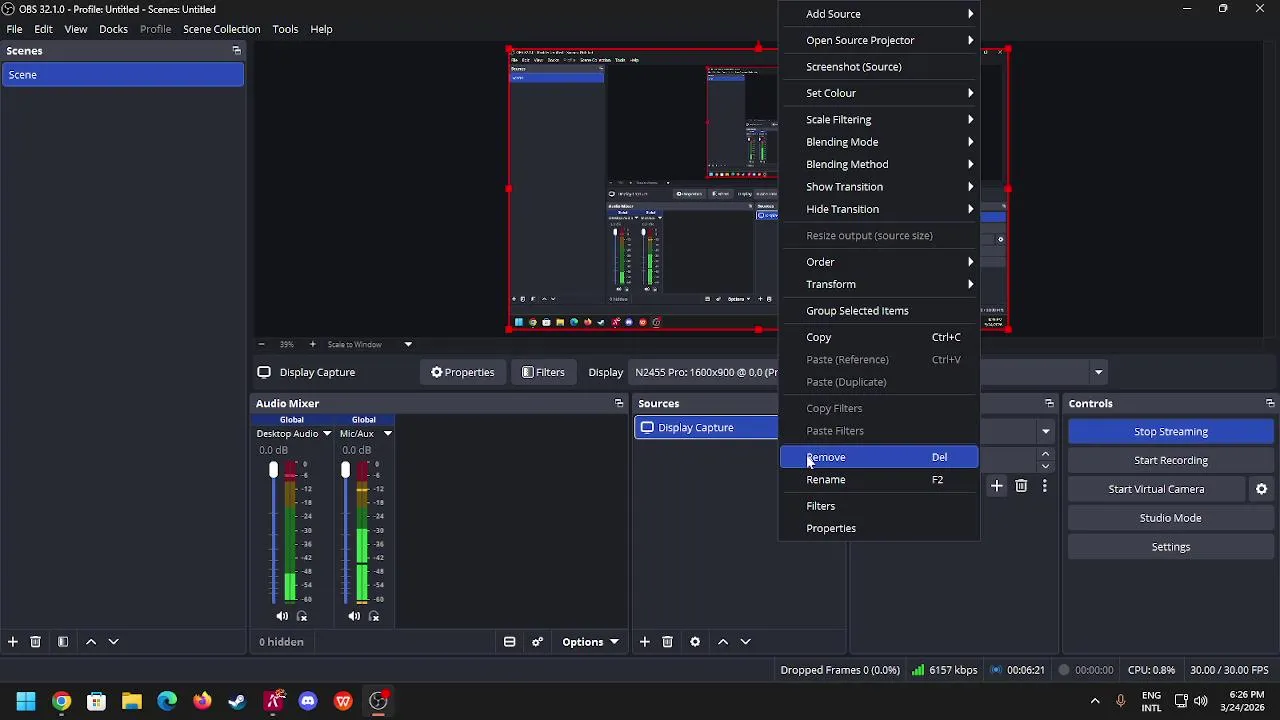Zoom out preview with minus icon

[261, 344]
